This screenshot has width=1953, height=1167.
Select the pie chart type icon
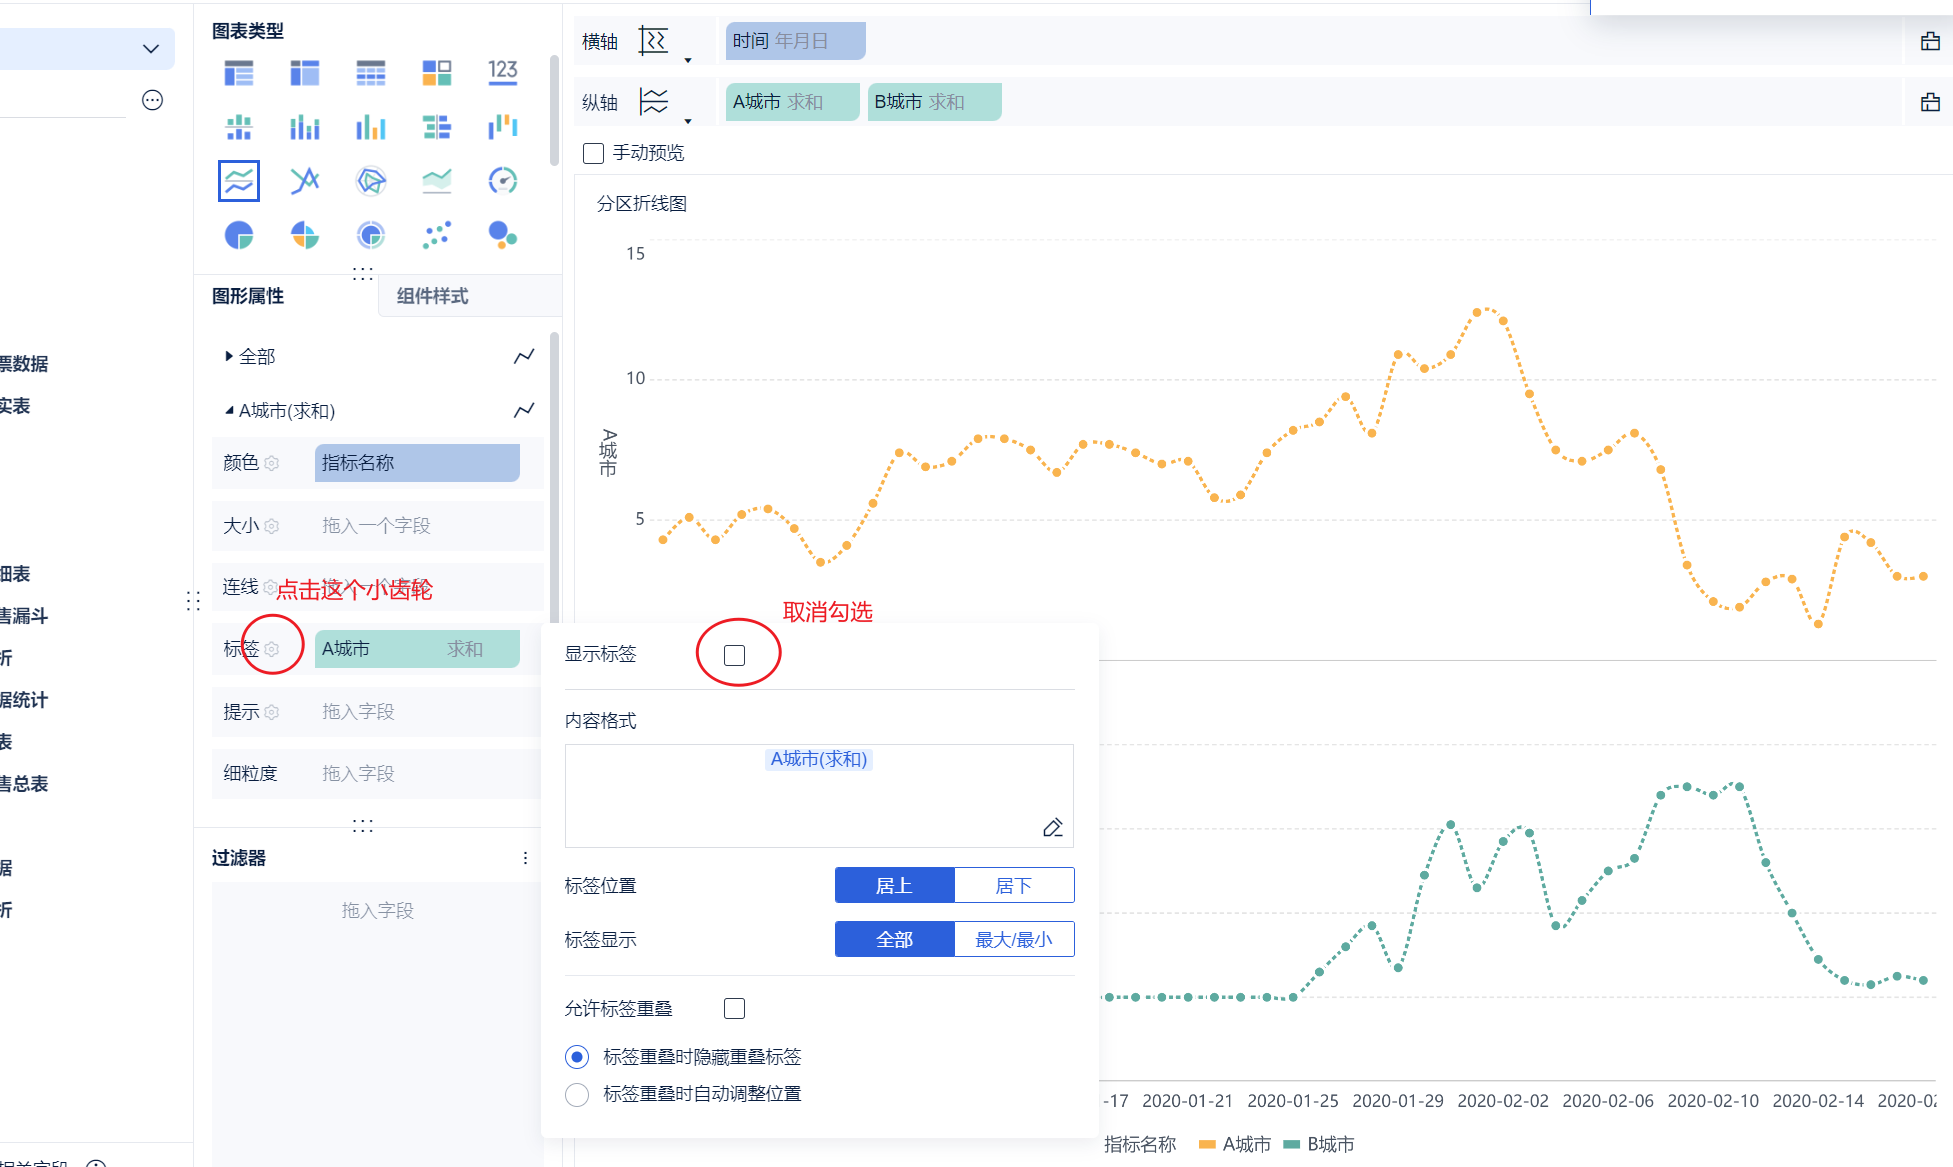239,236
